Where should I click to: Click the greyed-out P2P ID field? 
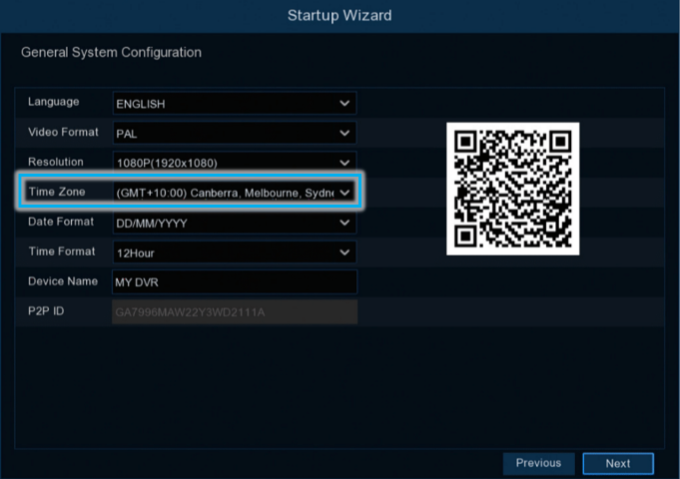[x=233, y=313]
